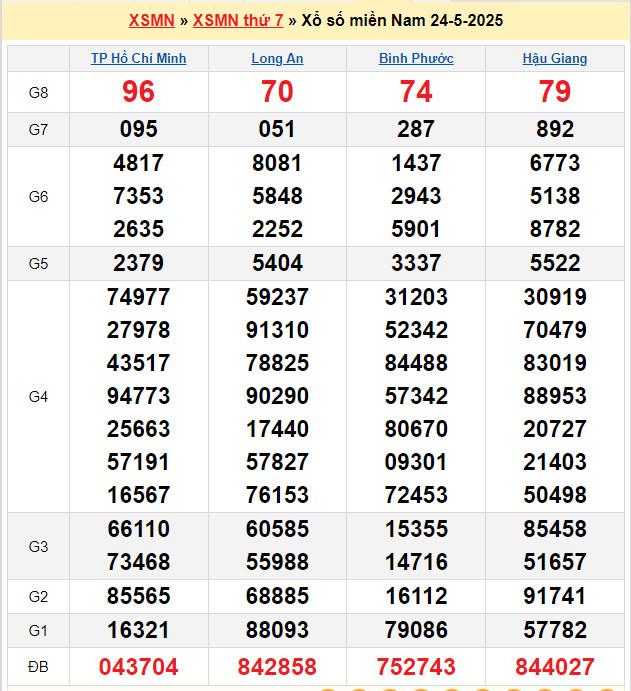Click the G4 number 91310

(277, 330)
